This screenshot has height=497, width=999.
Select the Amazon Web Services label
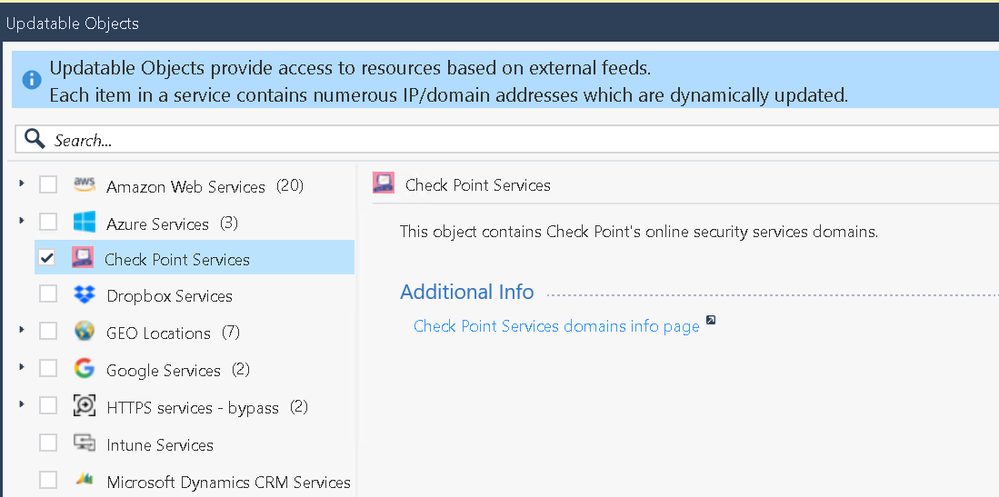(185, 187)
